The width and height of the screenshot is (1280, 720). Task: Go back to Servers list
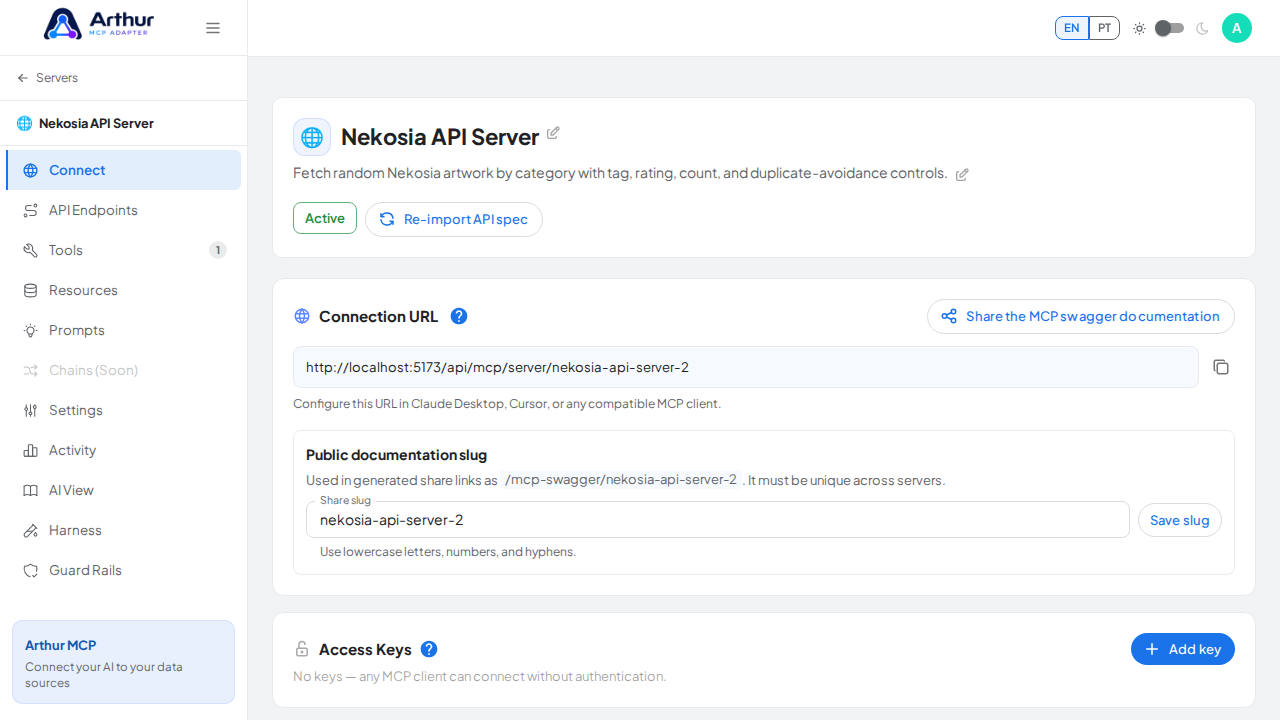(47, 78)
